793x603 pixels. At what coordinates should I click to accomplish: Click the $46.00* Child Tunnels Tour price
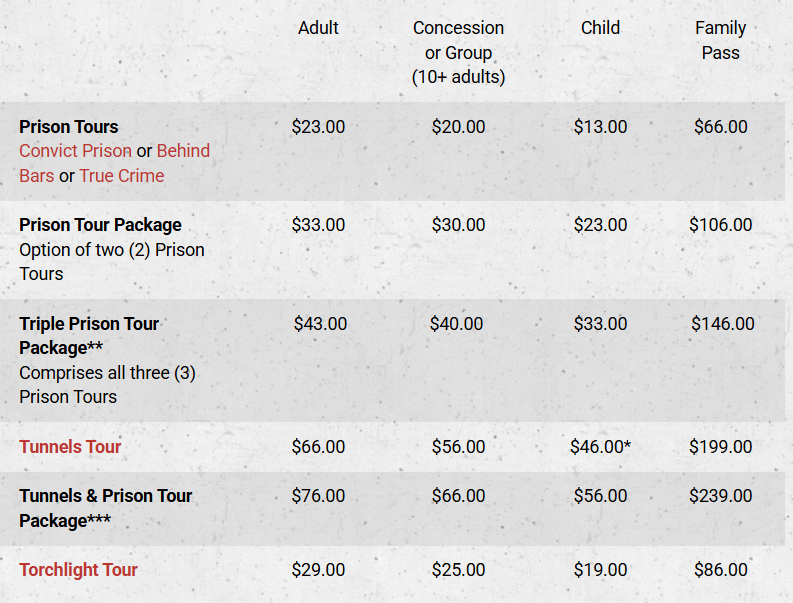pyautogui.click(x=600, y=447)
